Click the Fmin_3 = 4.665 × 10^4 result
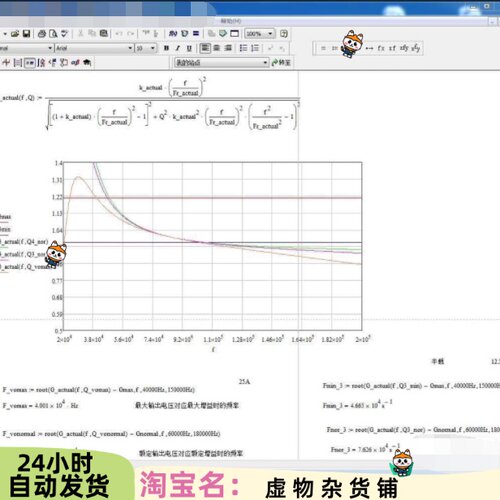Viewport: 500px width, 500px height. 357,405
